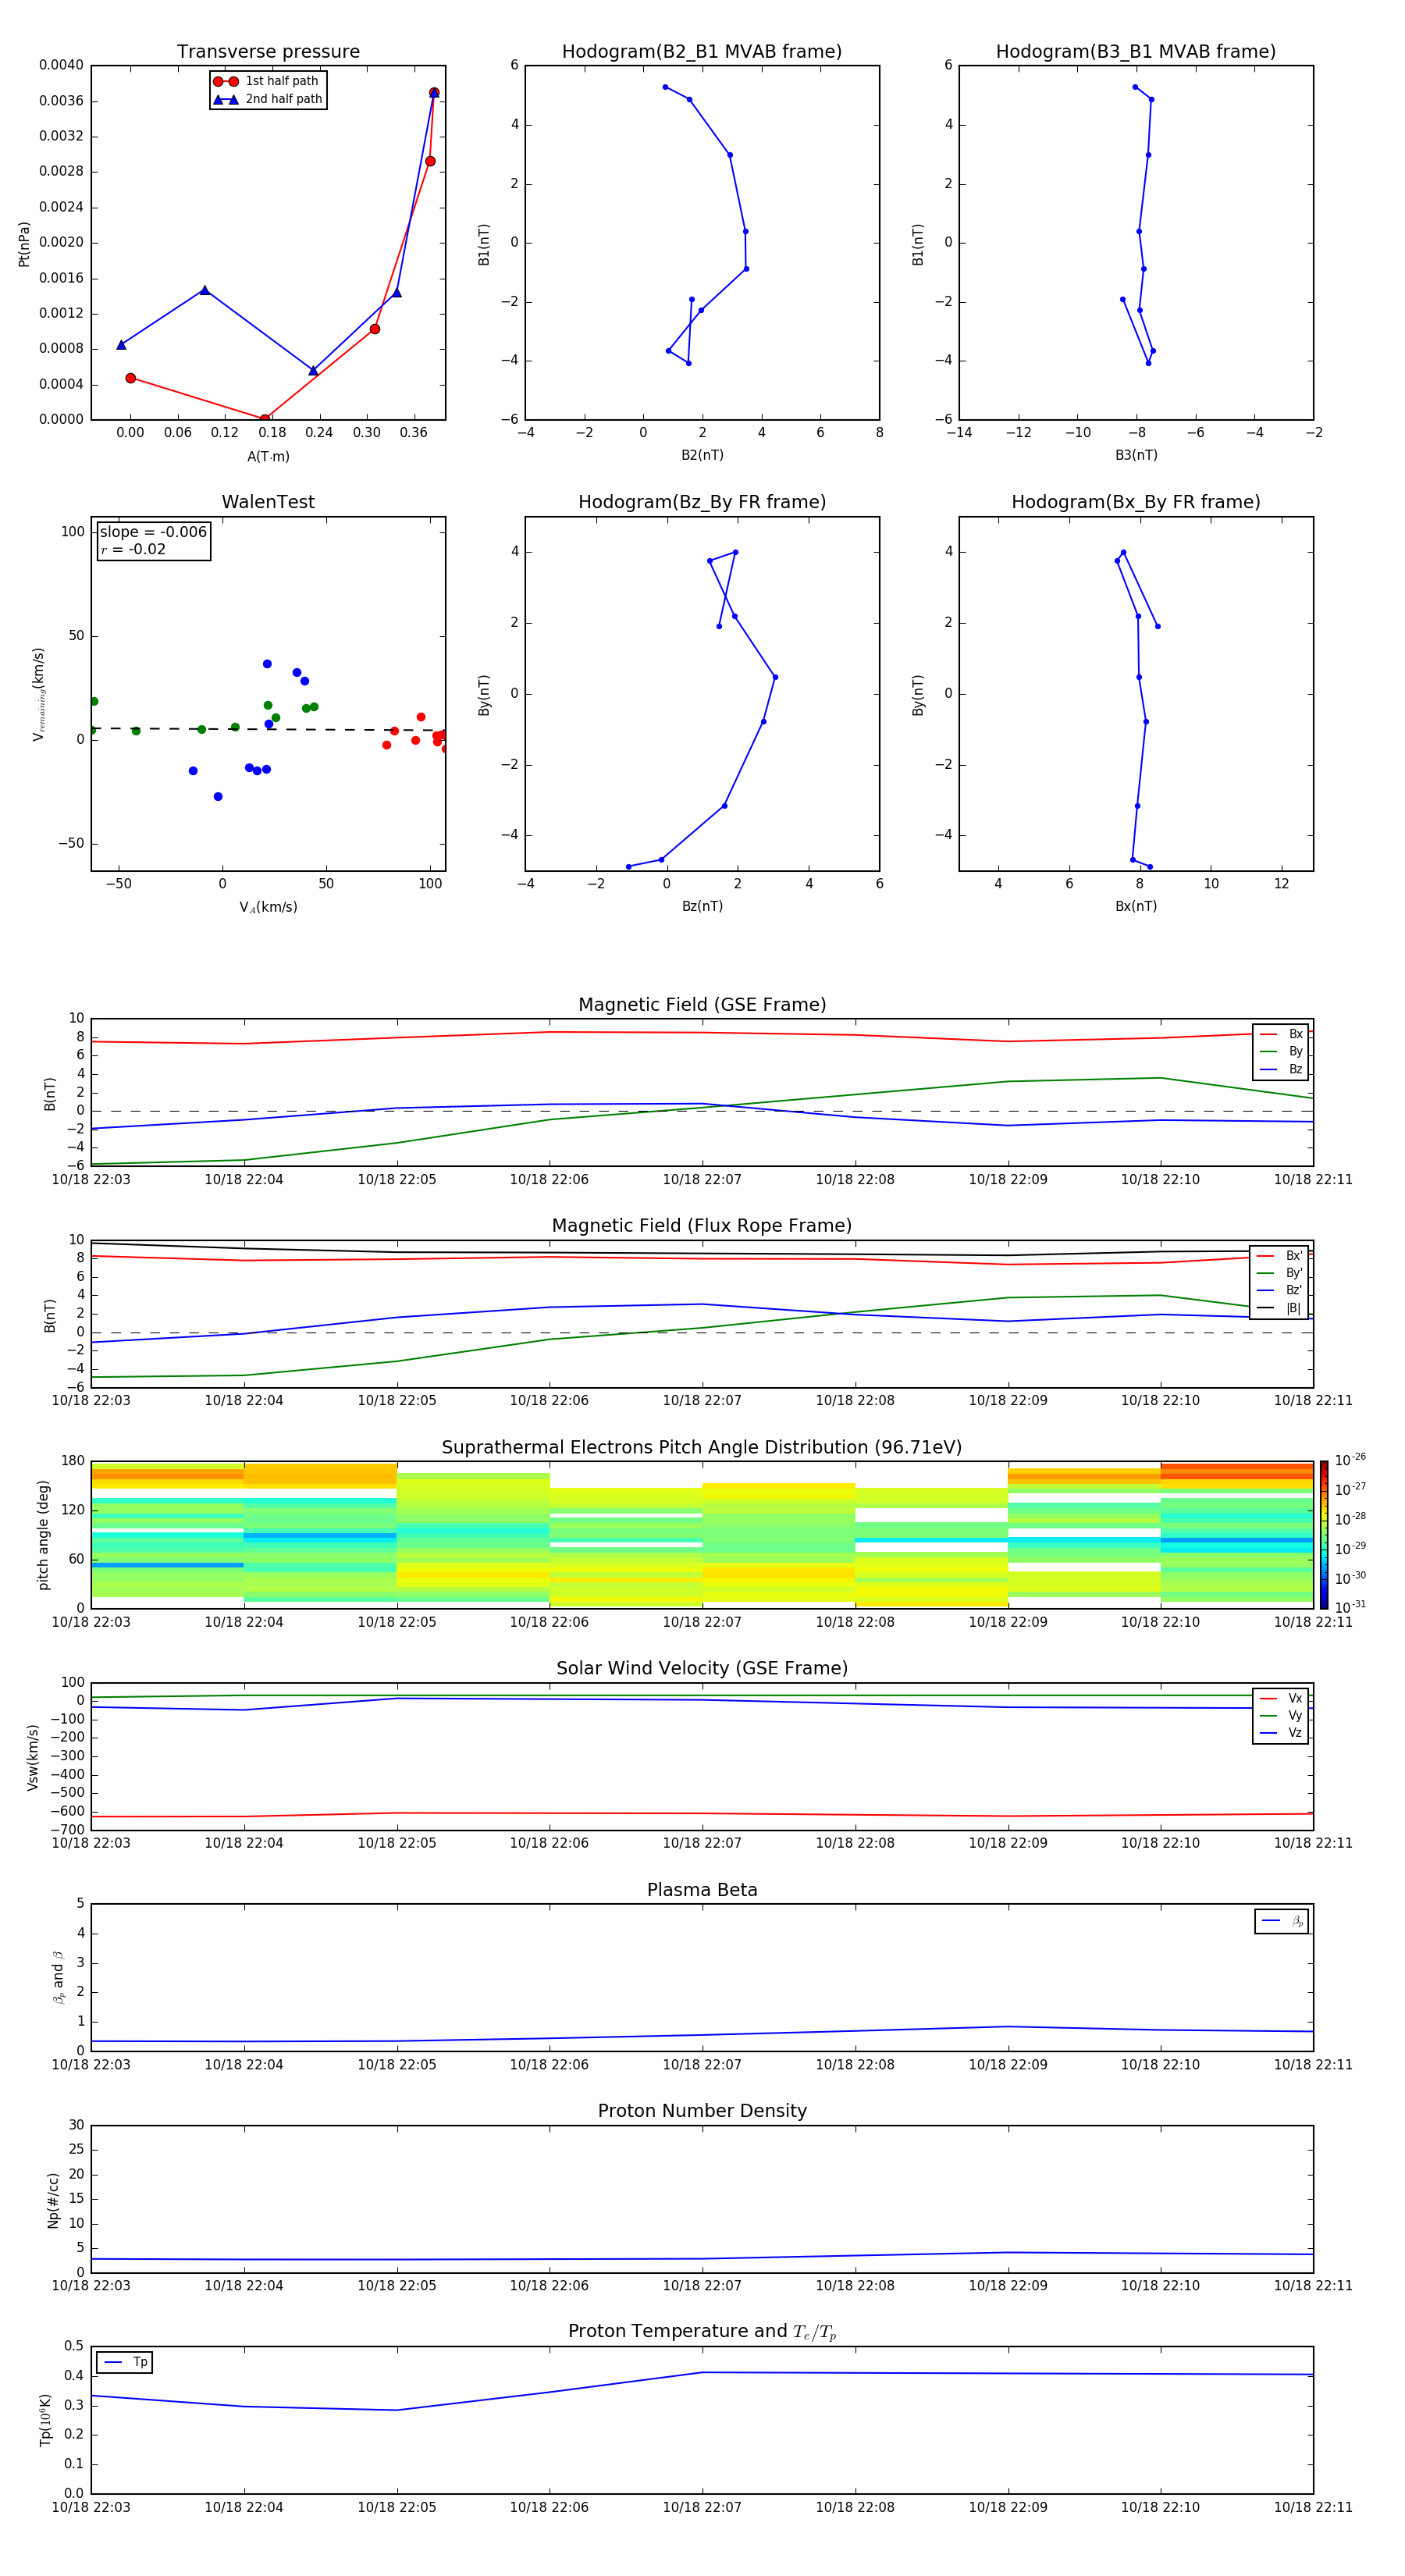Select "By" in the GSE magnetic field legend
Screen dimensions: 1405x2576
1281,1052
